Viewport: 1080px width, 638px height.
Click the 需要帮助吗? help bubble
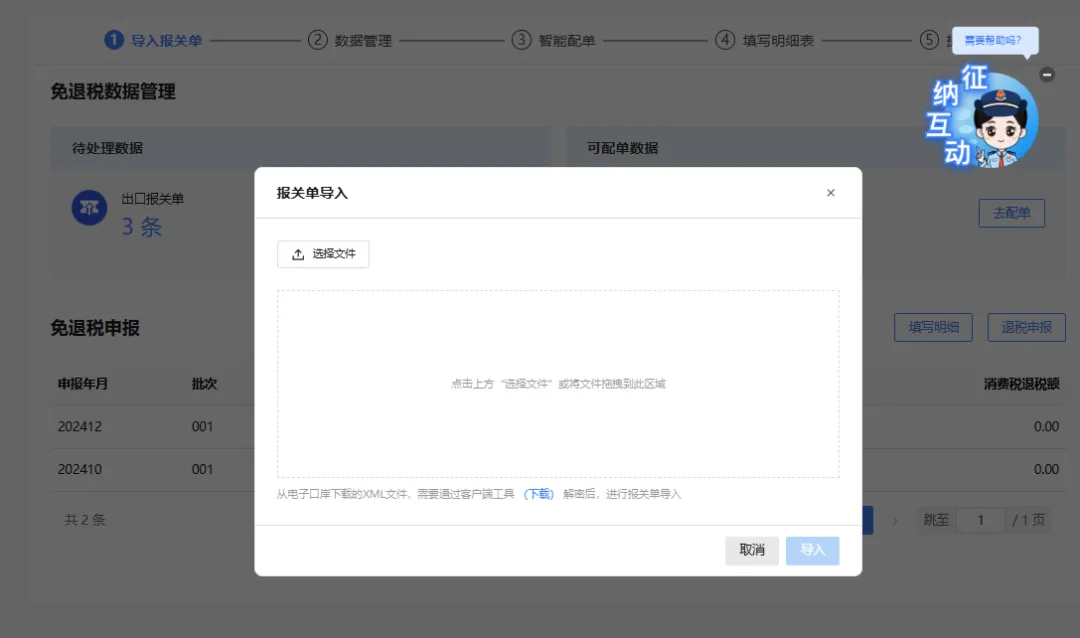coord(994,41)
